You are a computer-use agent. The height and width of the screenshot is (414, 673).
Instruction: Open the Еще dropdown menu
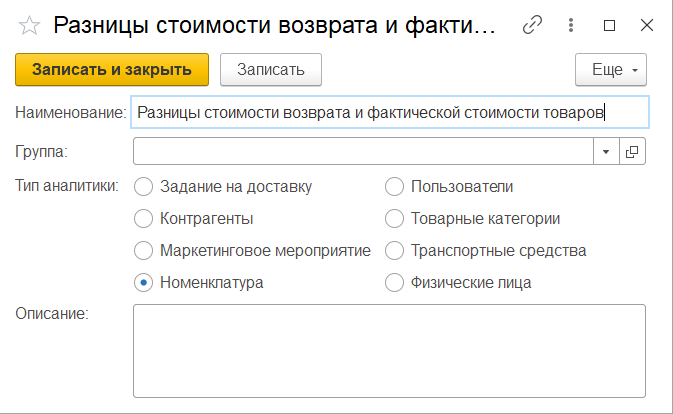611,70
